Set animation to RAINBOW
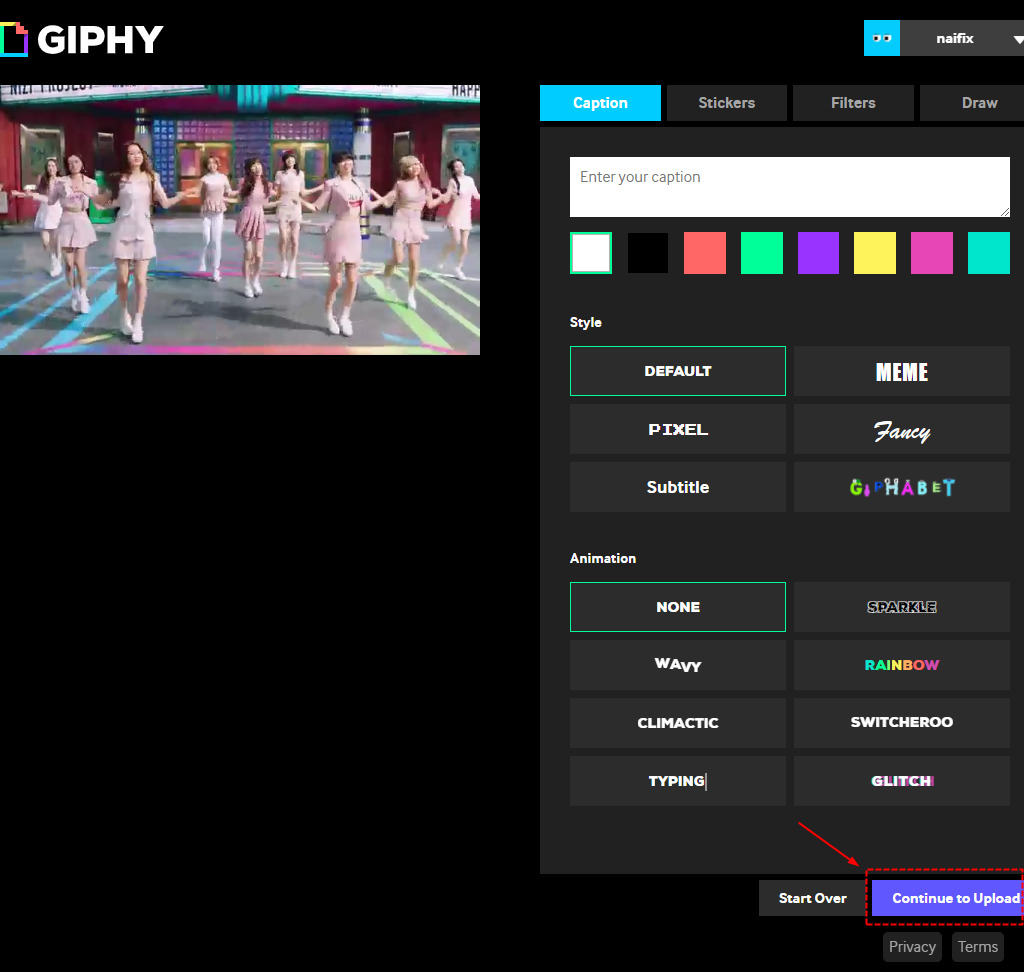1024x972 pixels. pos(902,665)
